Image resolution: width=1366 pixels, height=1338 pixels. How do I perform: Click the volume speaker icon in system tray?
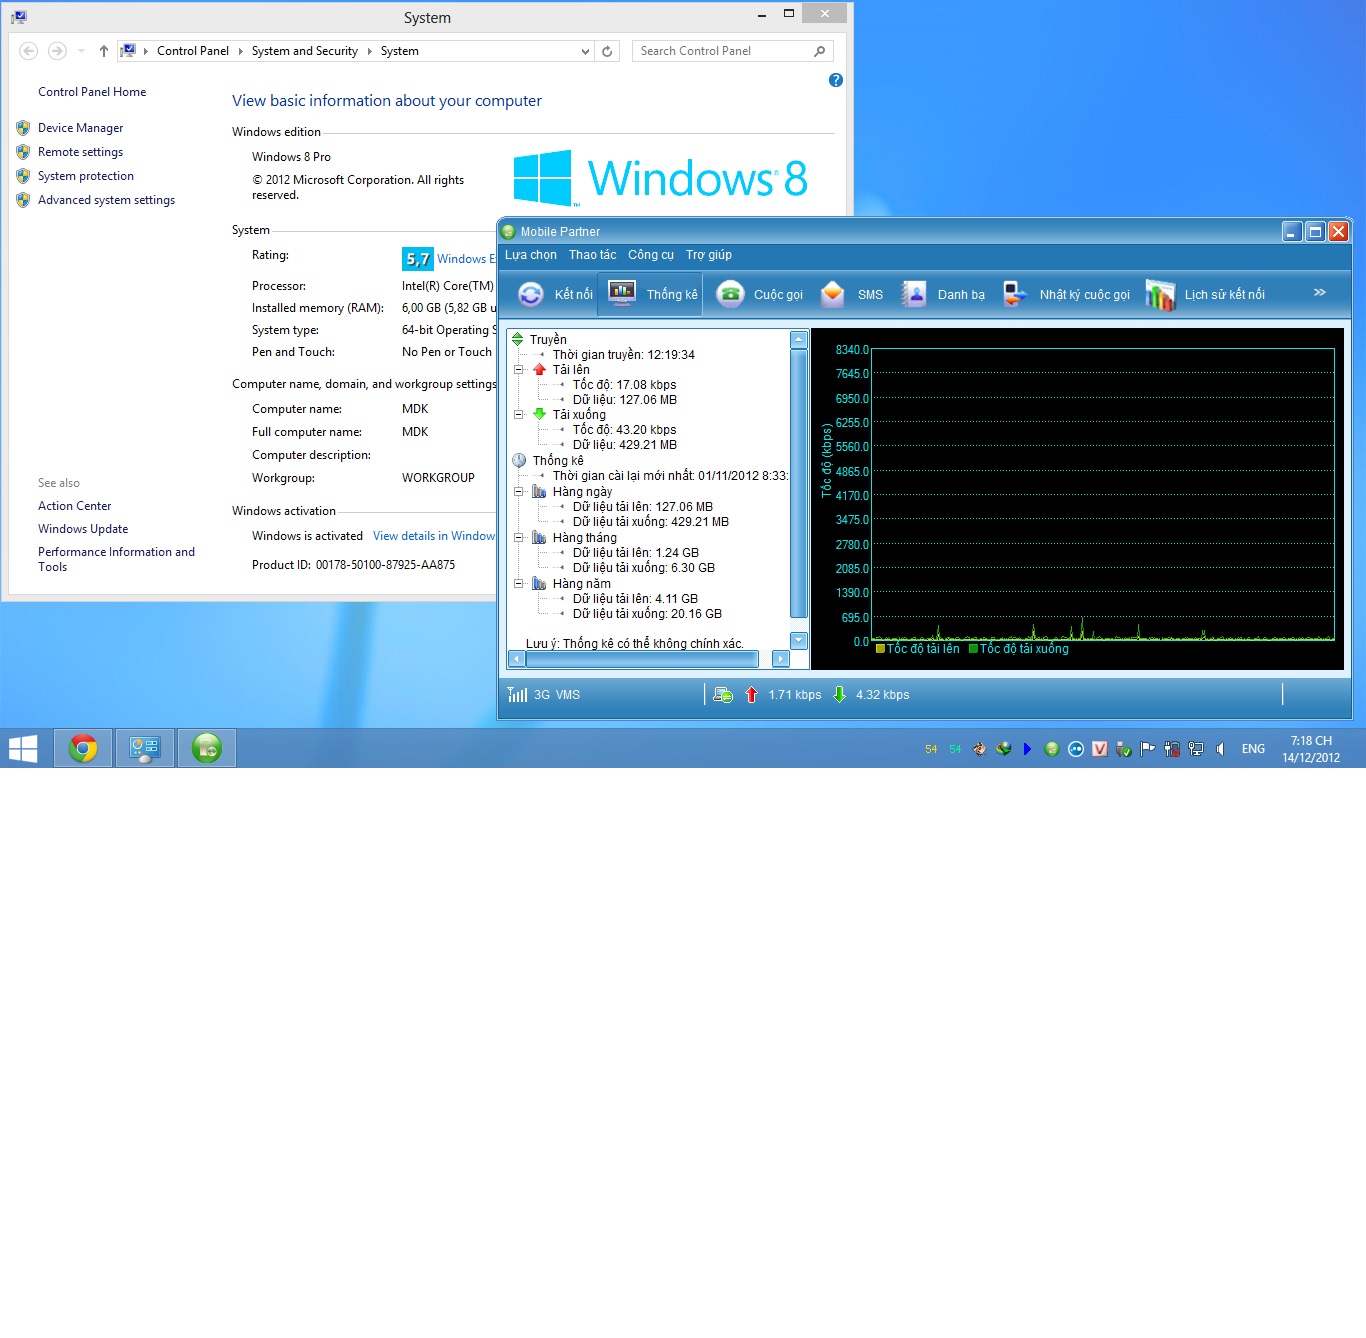tap(1220, 749)
